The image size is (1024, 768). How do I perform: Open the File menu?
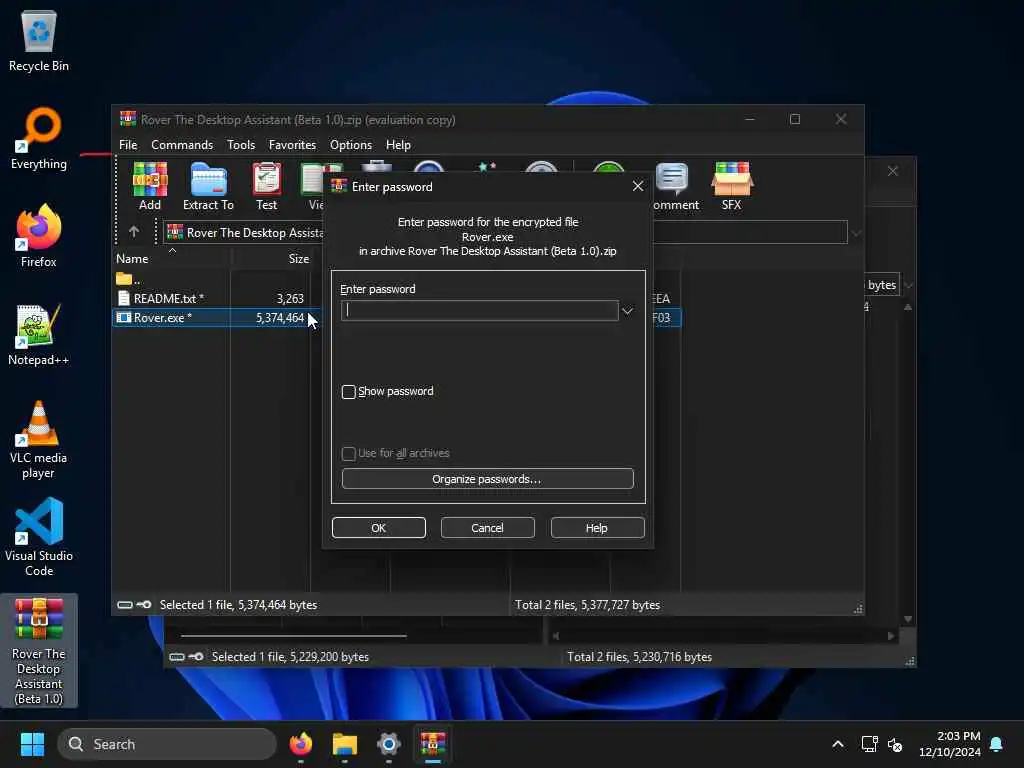coord(128,145)
